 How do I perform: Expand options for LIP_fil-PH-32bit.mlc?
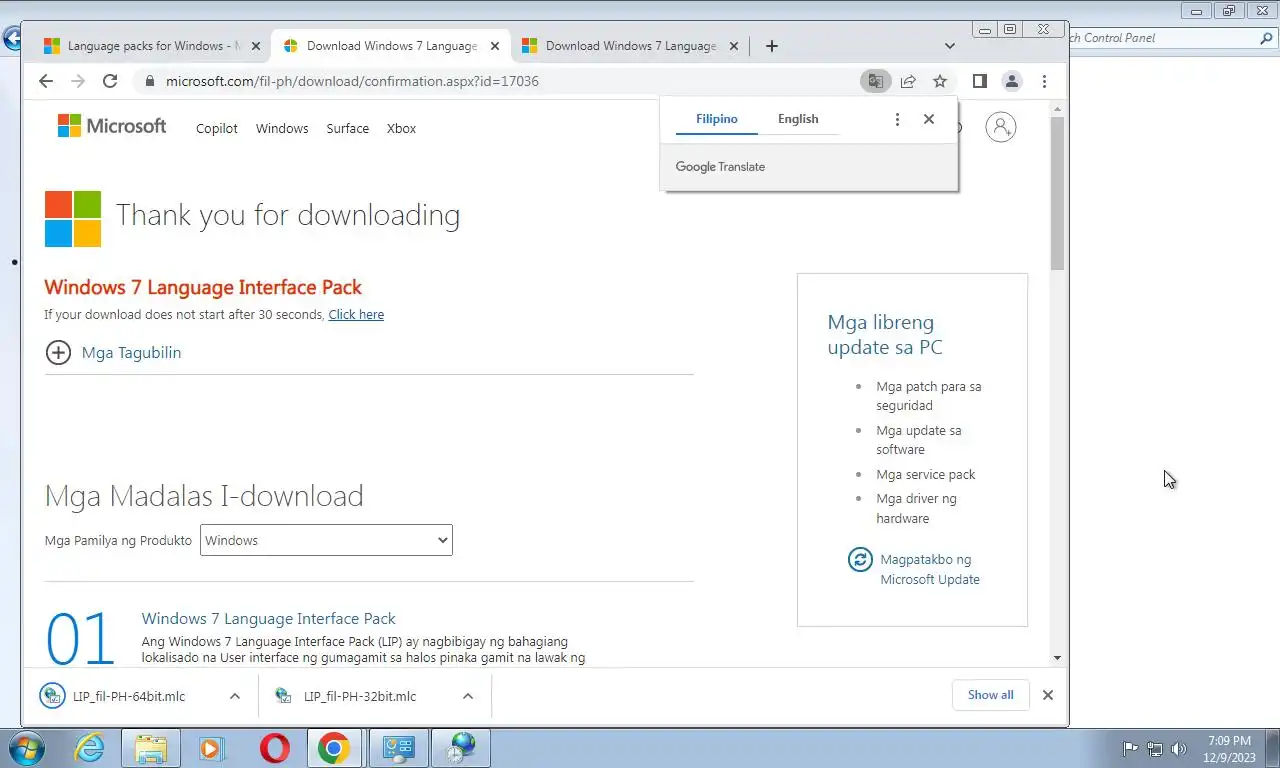point(468,696)
